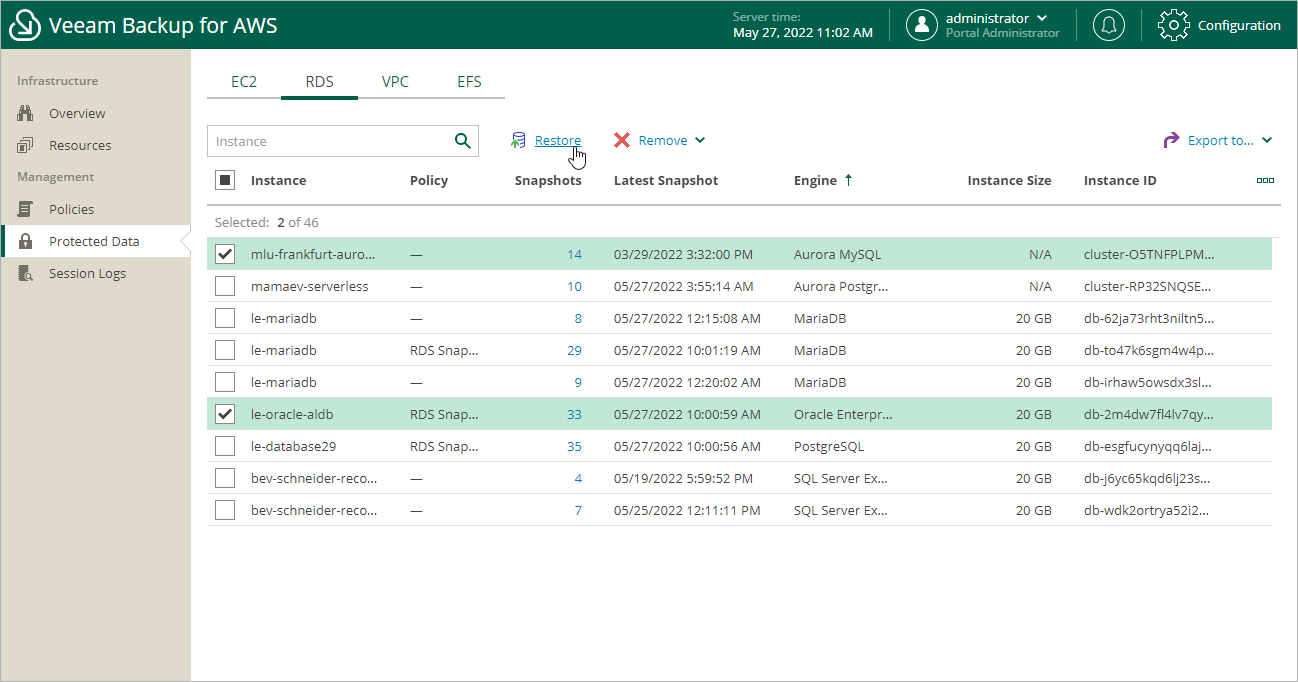Click the administrator user avatar icon
This screenshot has height=682, width=1298.
[x=921, y=25]
